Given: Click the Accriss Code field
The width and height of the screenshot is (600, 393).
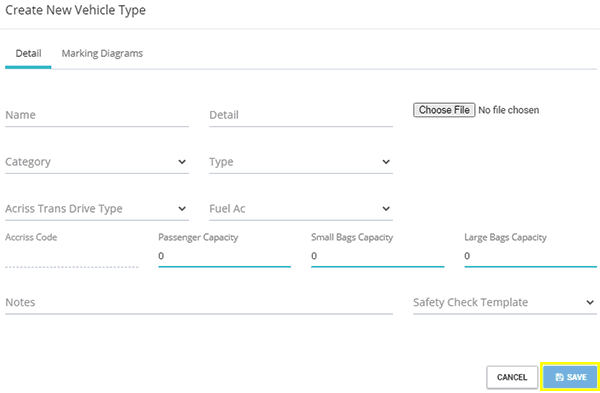Looking at the screenshot, I should tap(72, 256).
